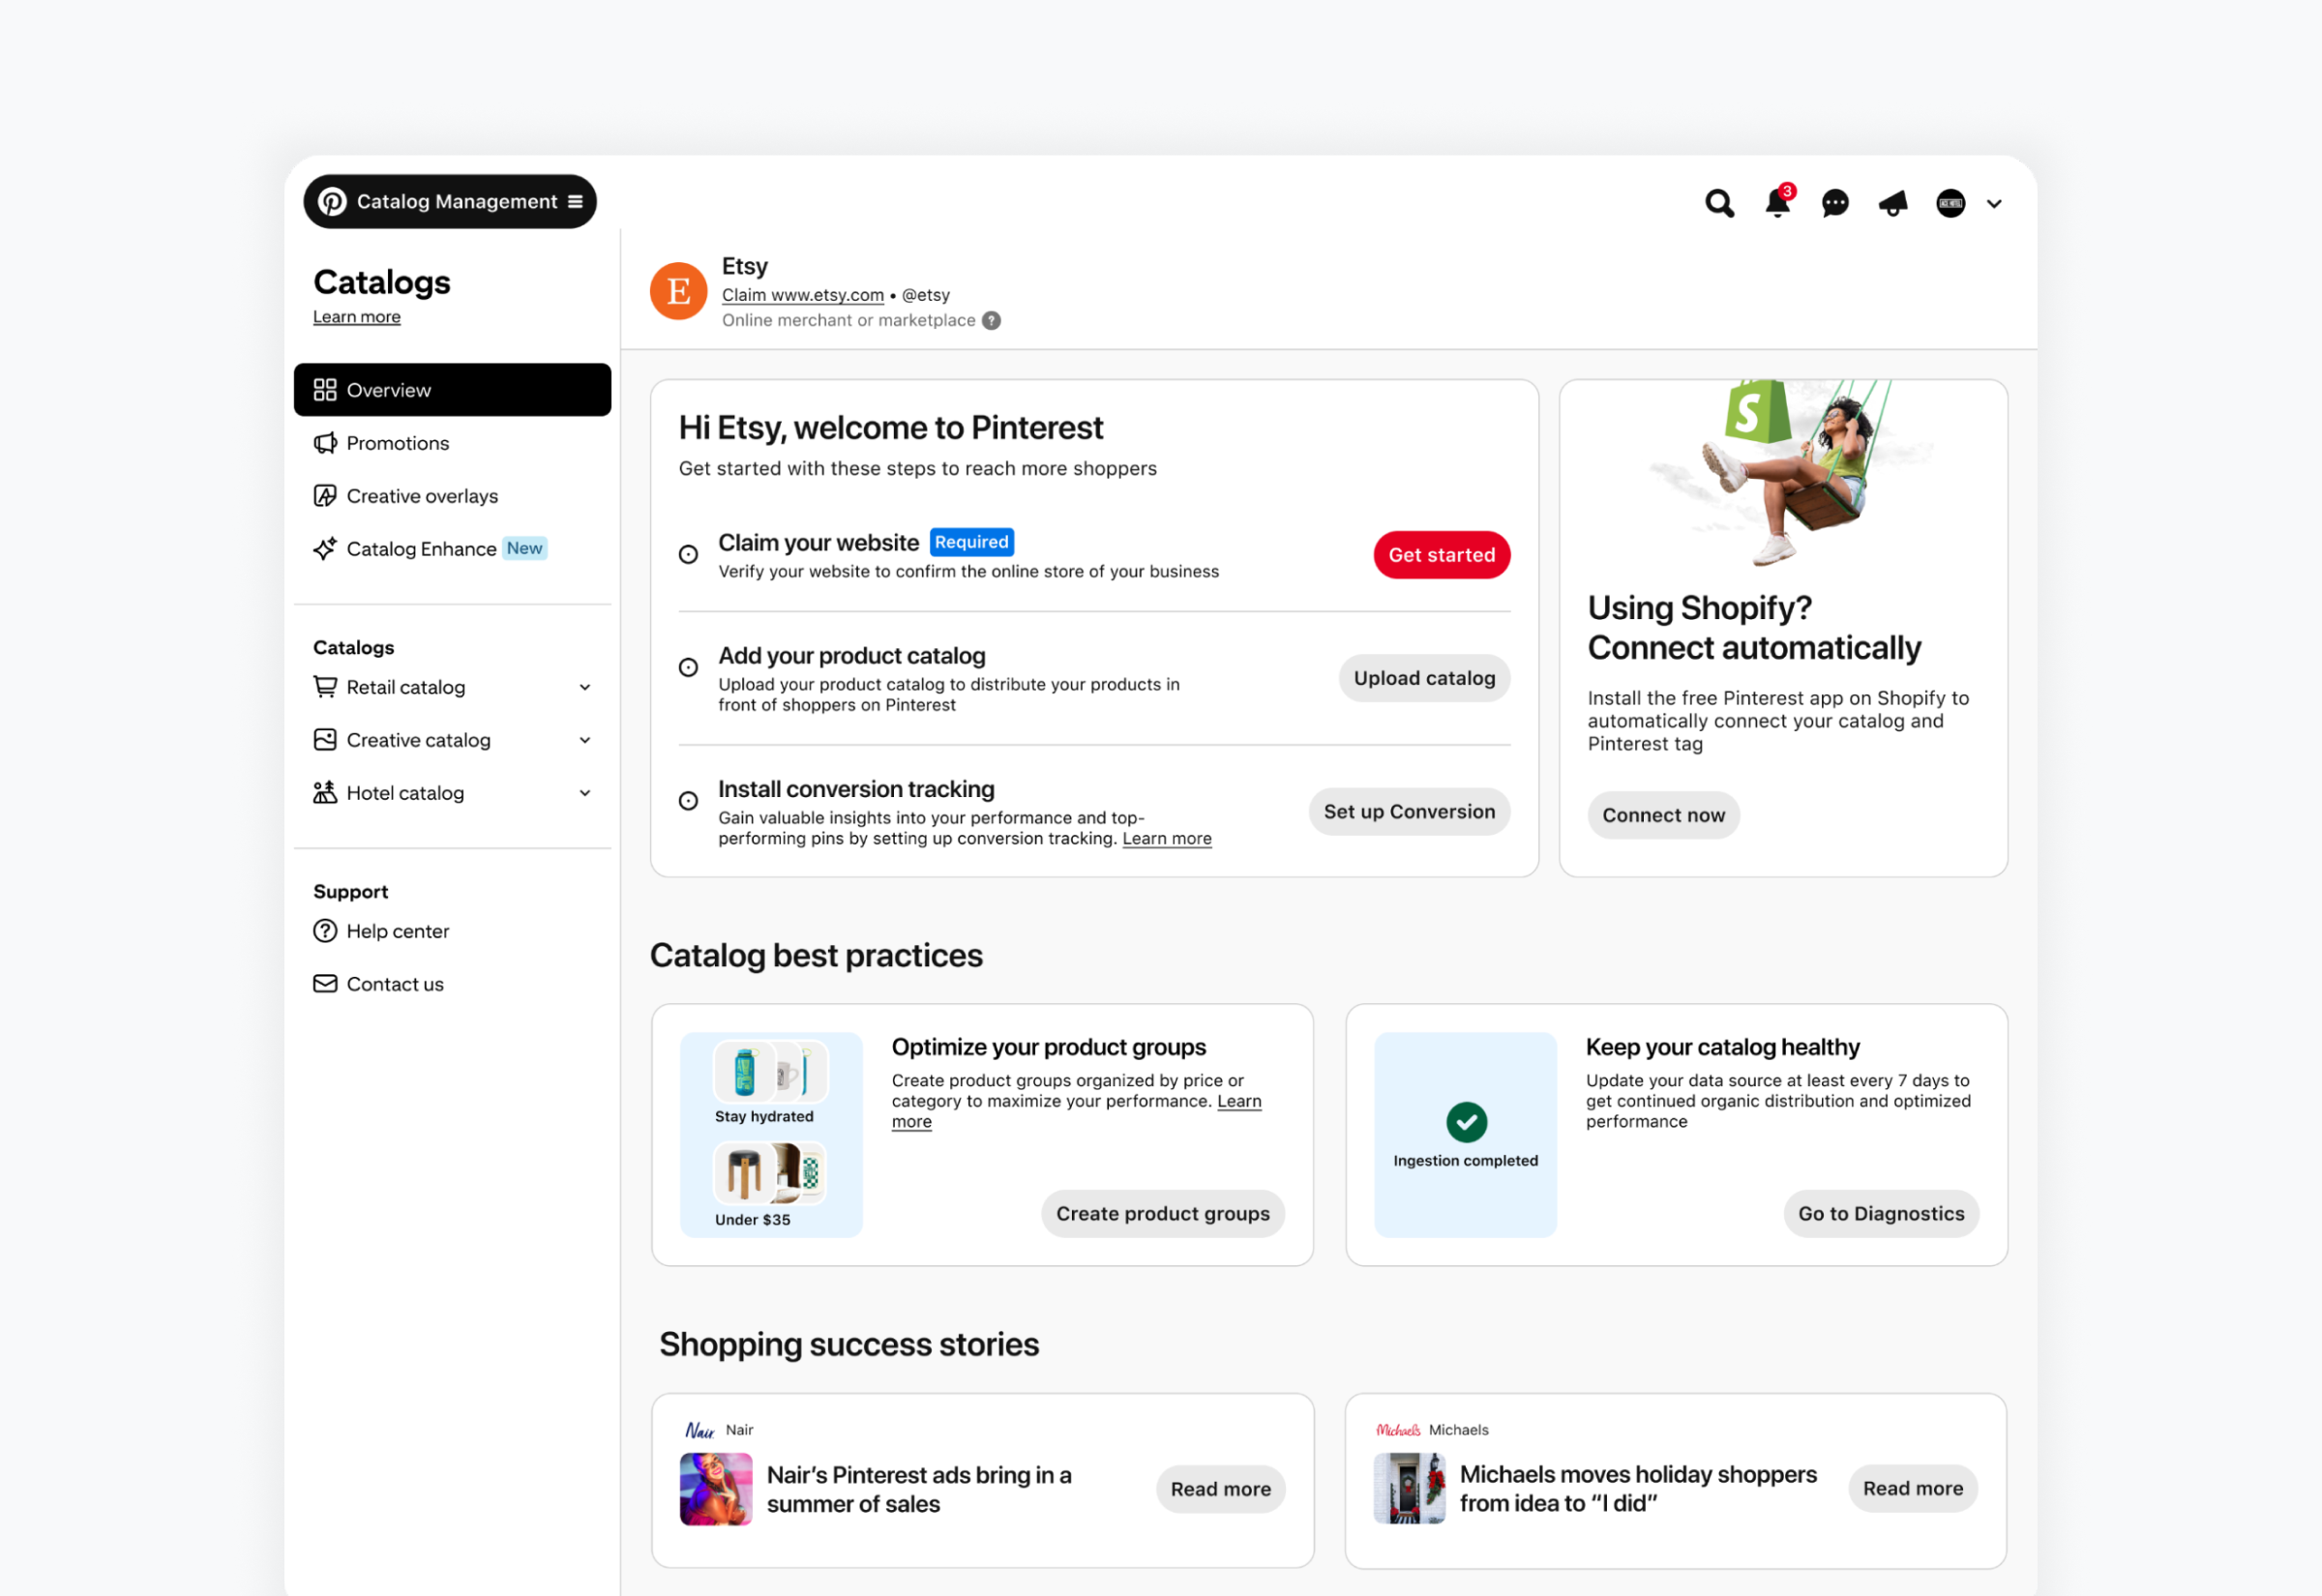Click the search magnifier icon
Screen dimensions: 2322x1596
pyautogui.click(x=1719, y=203)
